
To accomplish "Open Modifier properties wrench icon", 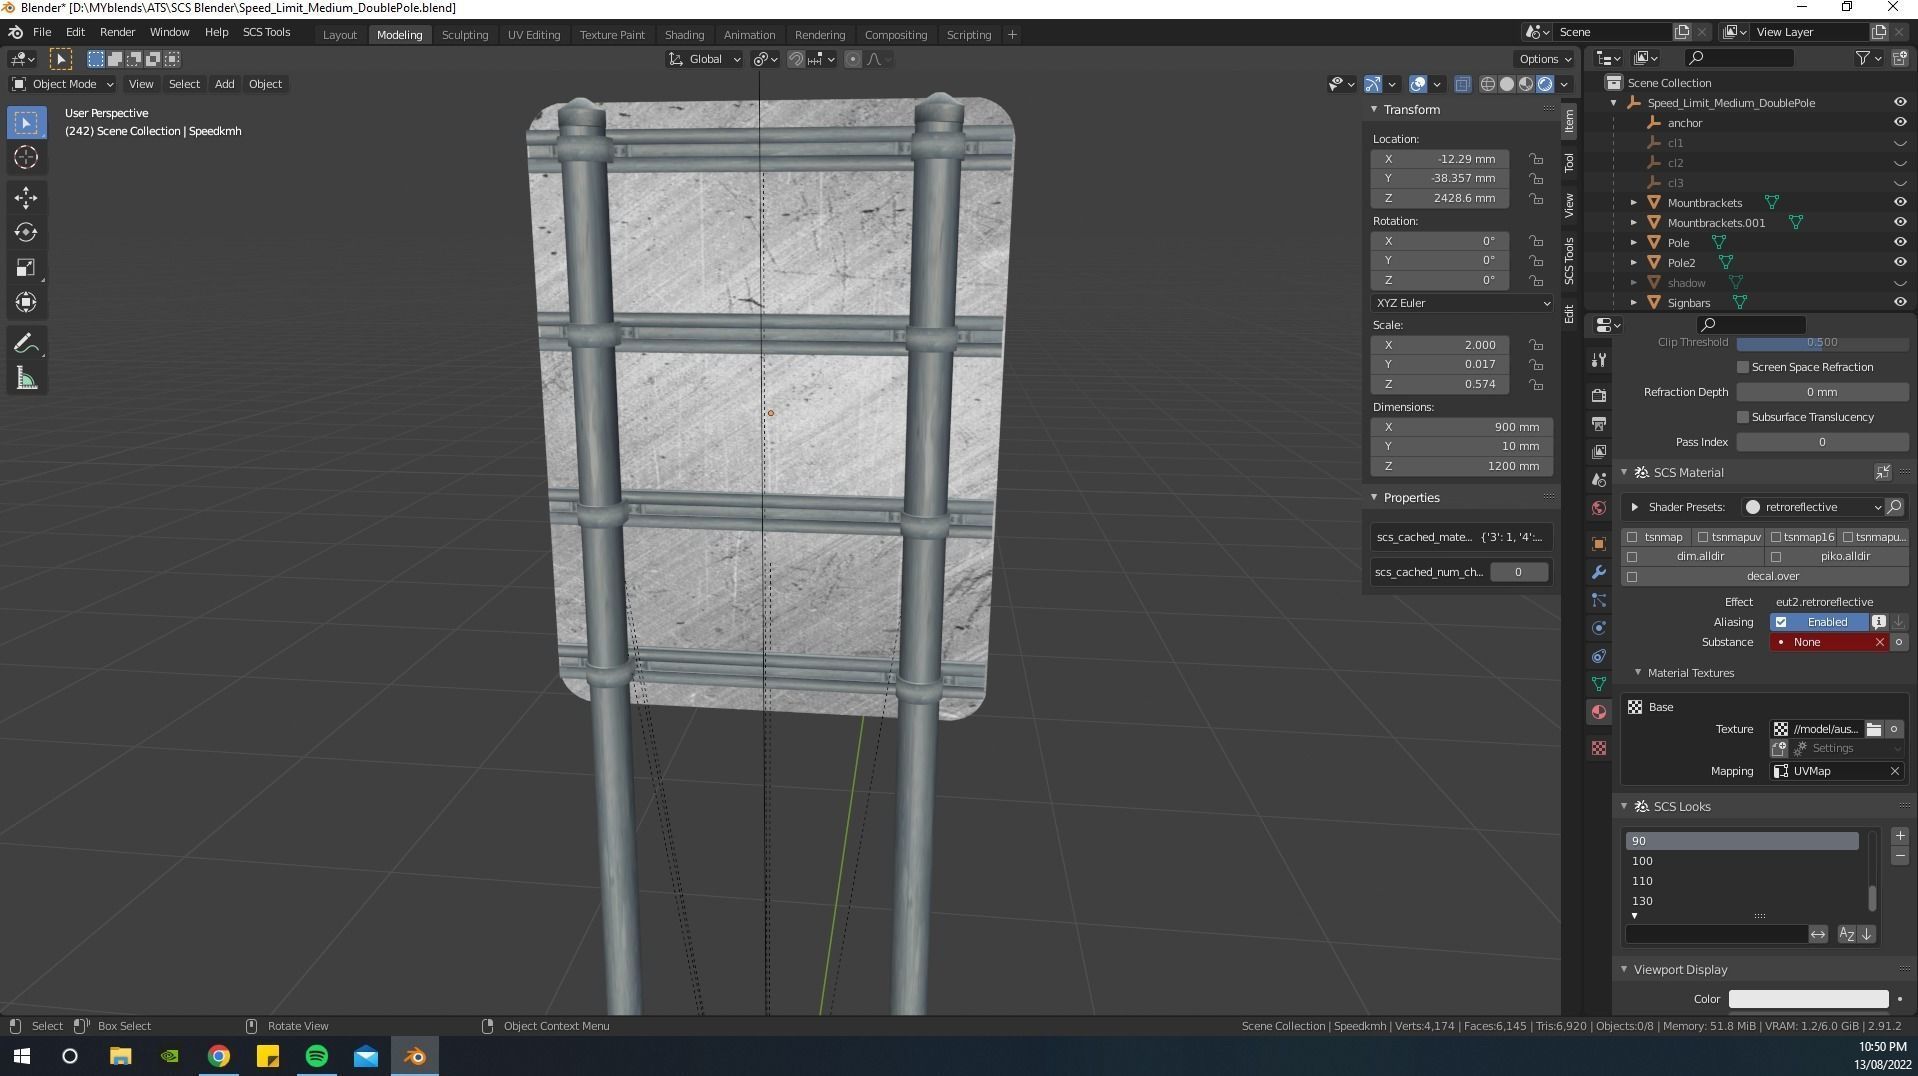I will (1599, 572).
